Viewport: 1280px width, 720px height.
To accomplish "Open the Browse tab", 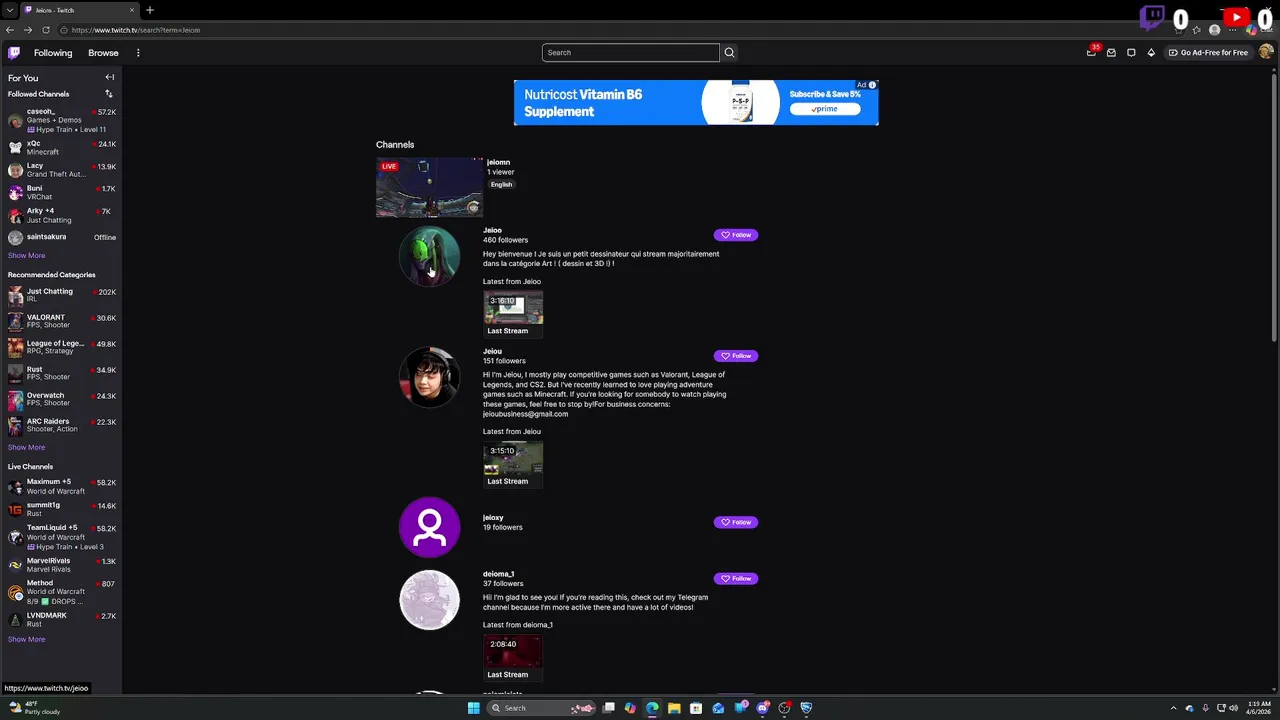I will coord(103,53).
